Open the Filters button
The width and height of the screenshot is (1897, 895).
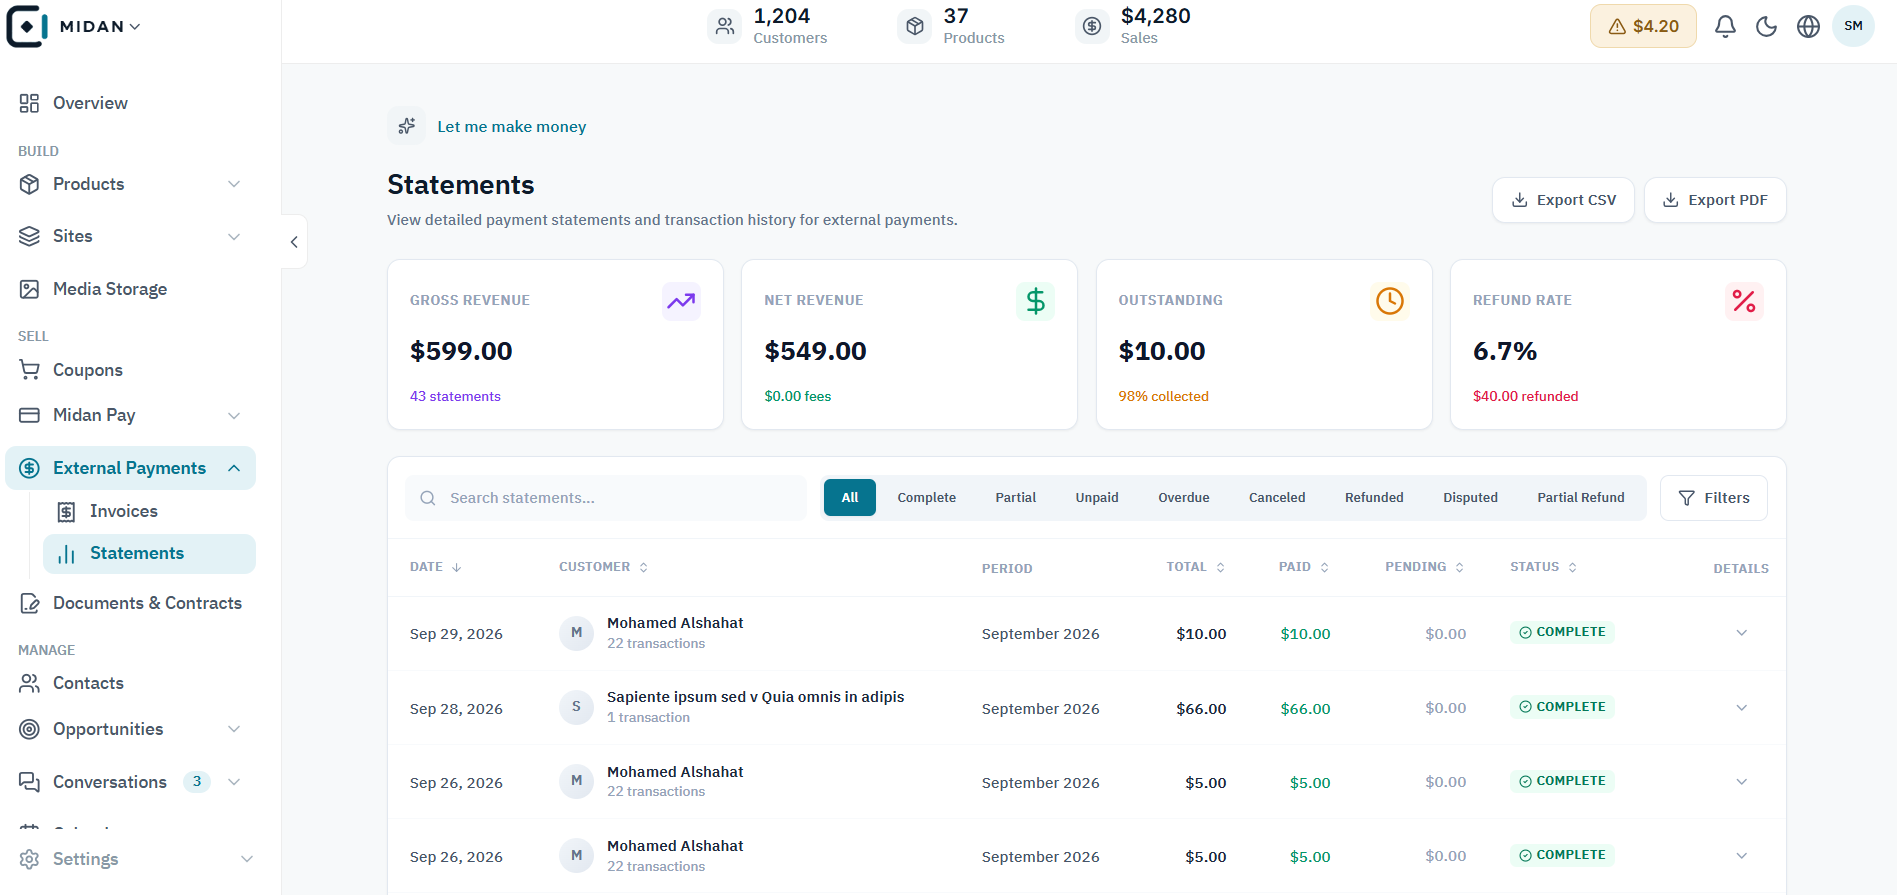[1714, 498]
